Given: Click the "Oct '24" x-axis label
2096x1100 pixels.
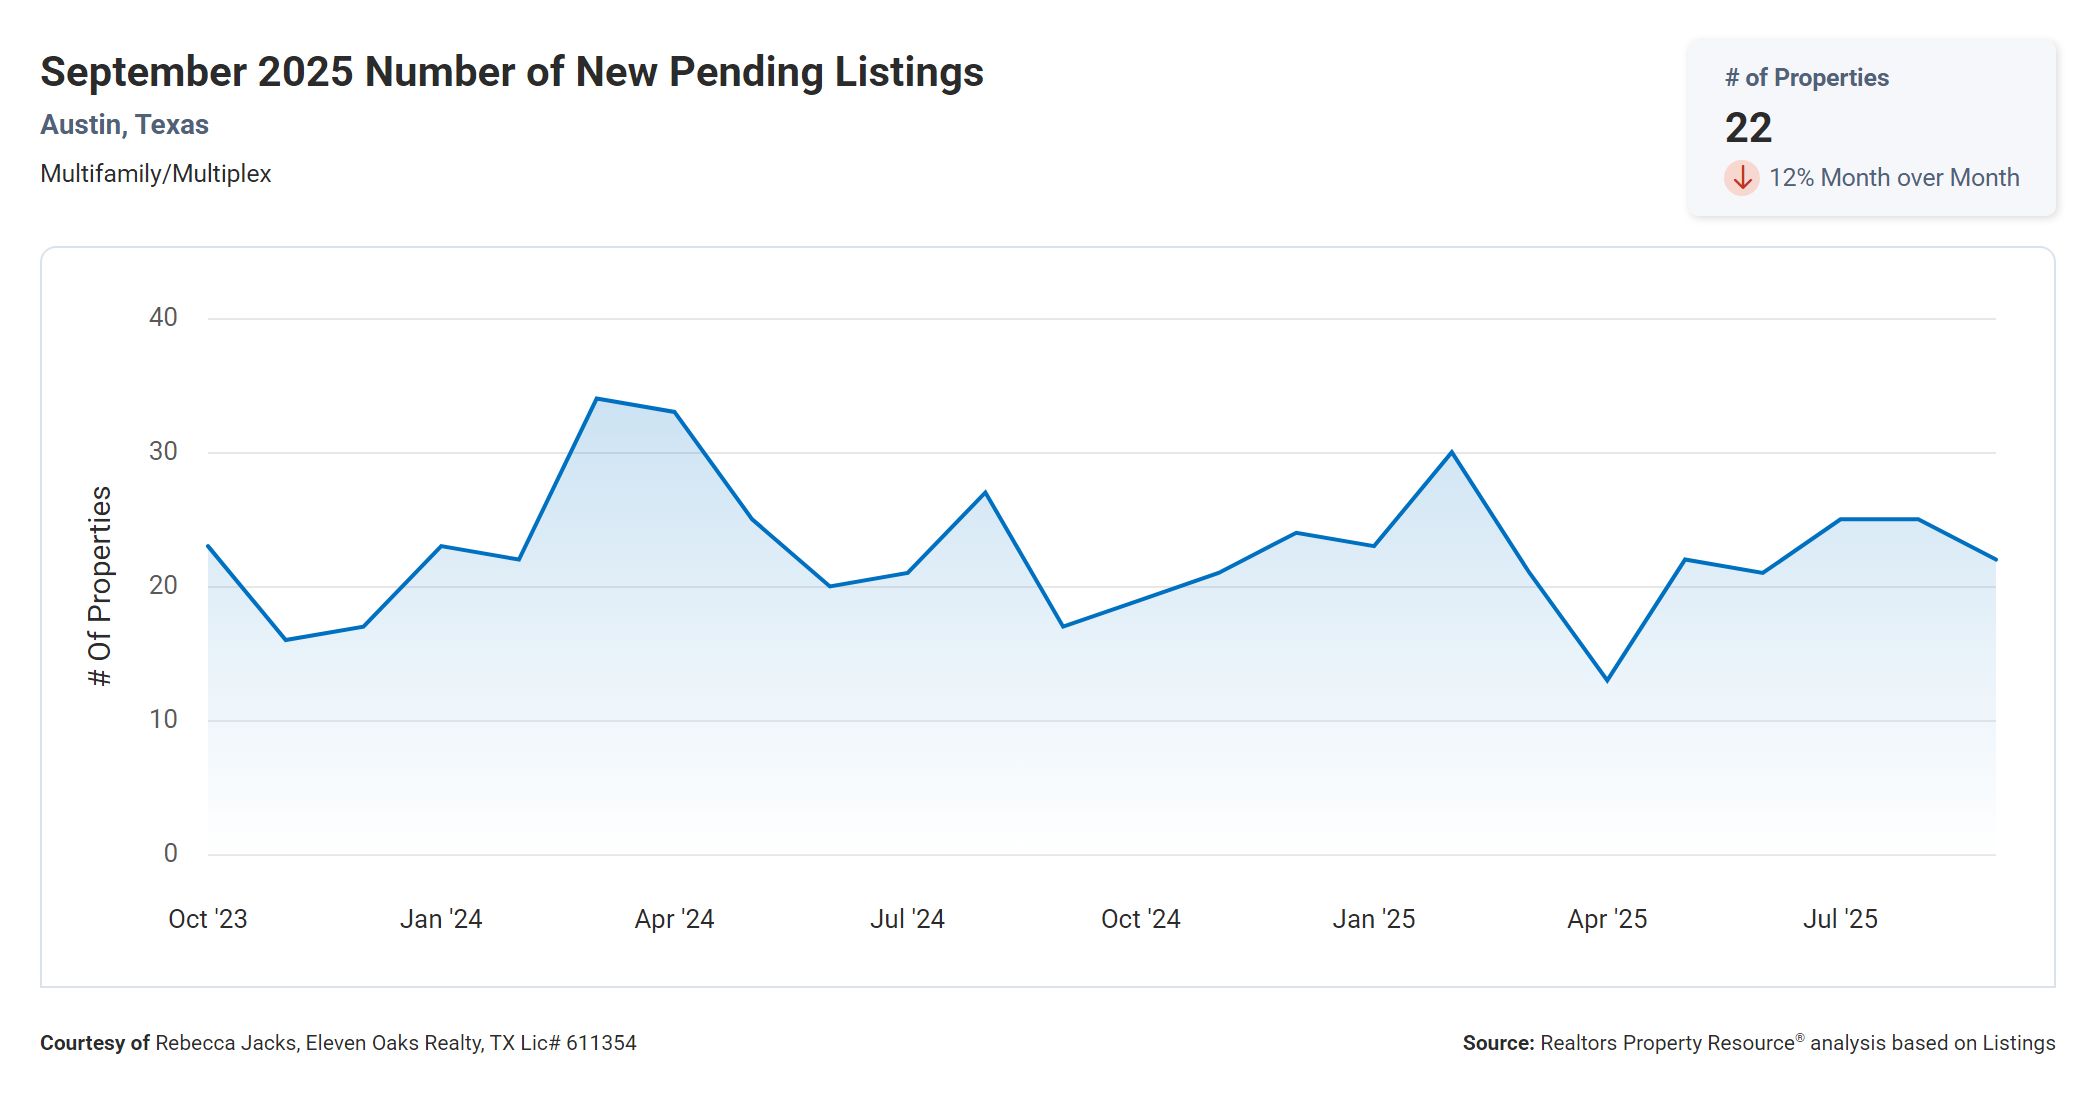Looking at the screenshot, I should (1140, 919).
